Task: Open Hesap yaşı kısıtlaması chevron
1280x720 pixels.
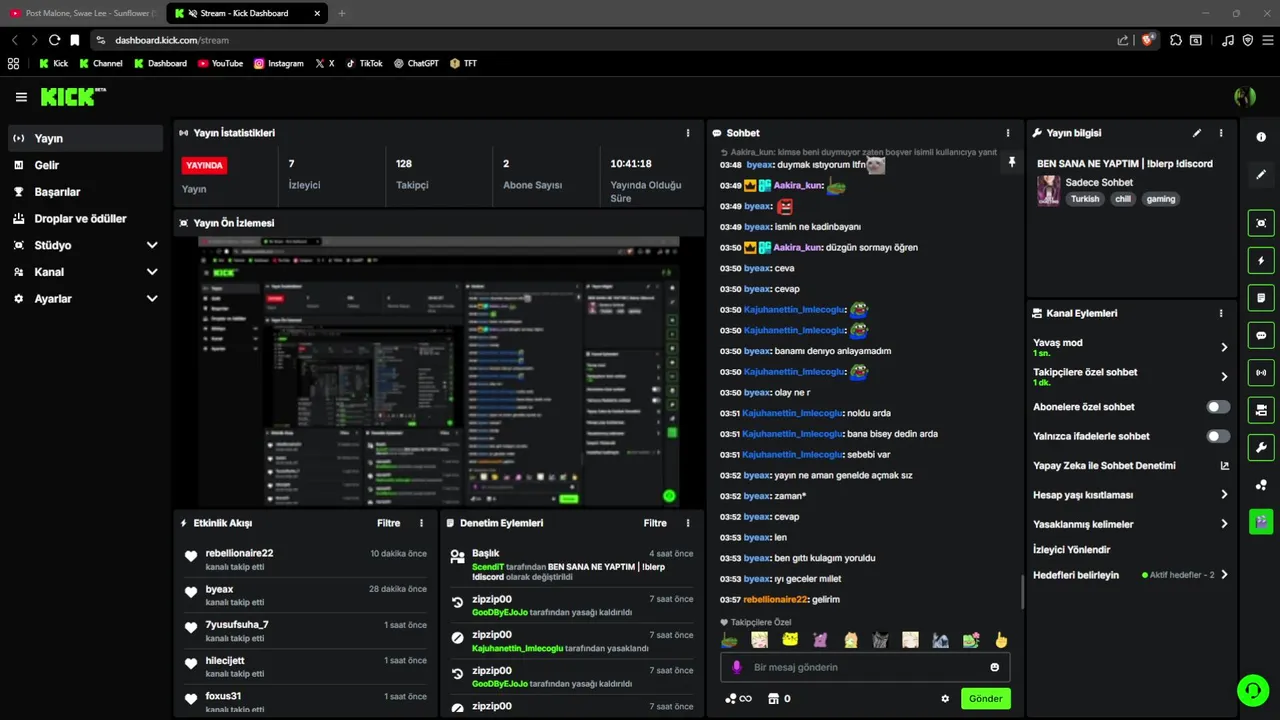Action: click(x=1224, y=495)
